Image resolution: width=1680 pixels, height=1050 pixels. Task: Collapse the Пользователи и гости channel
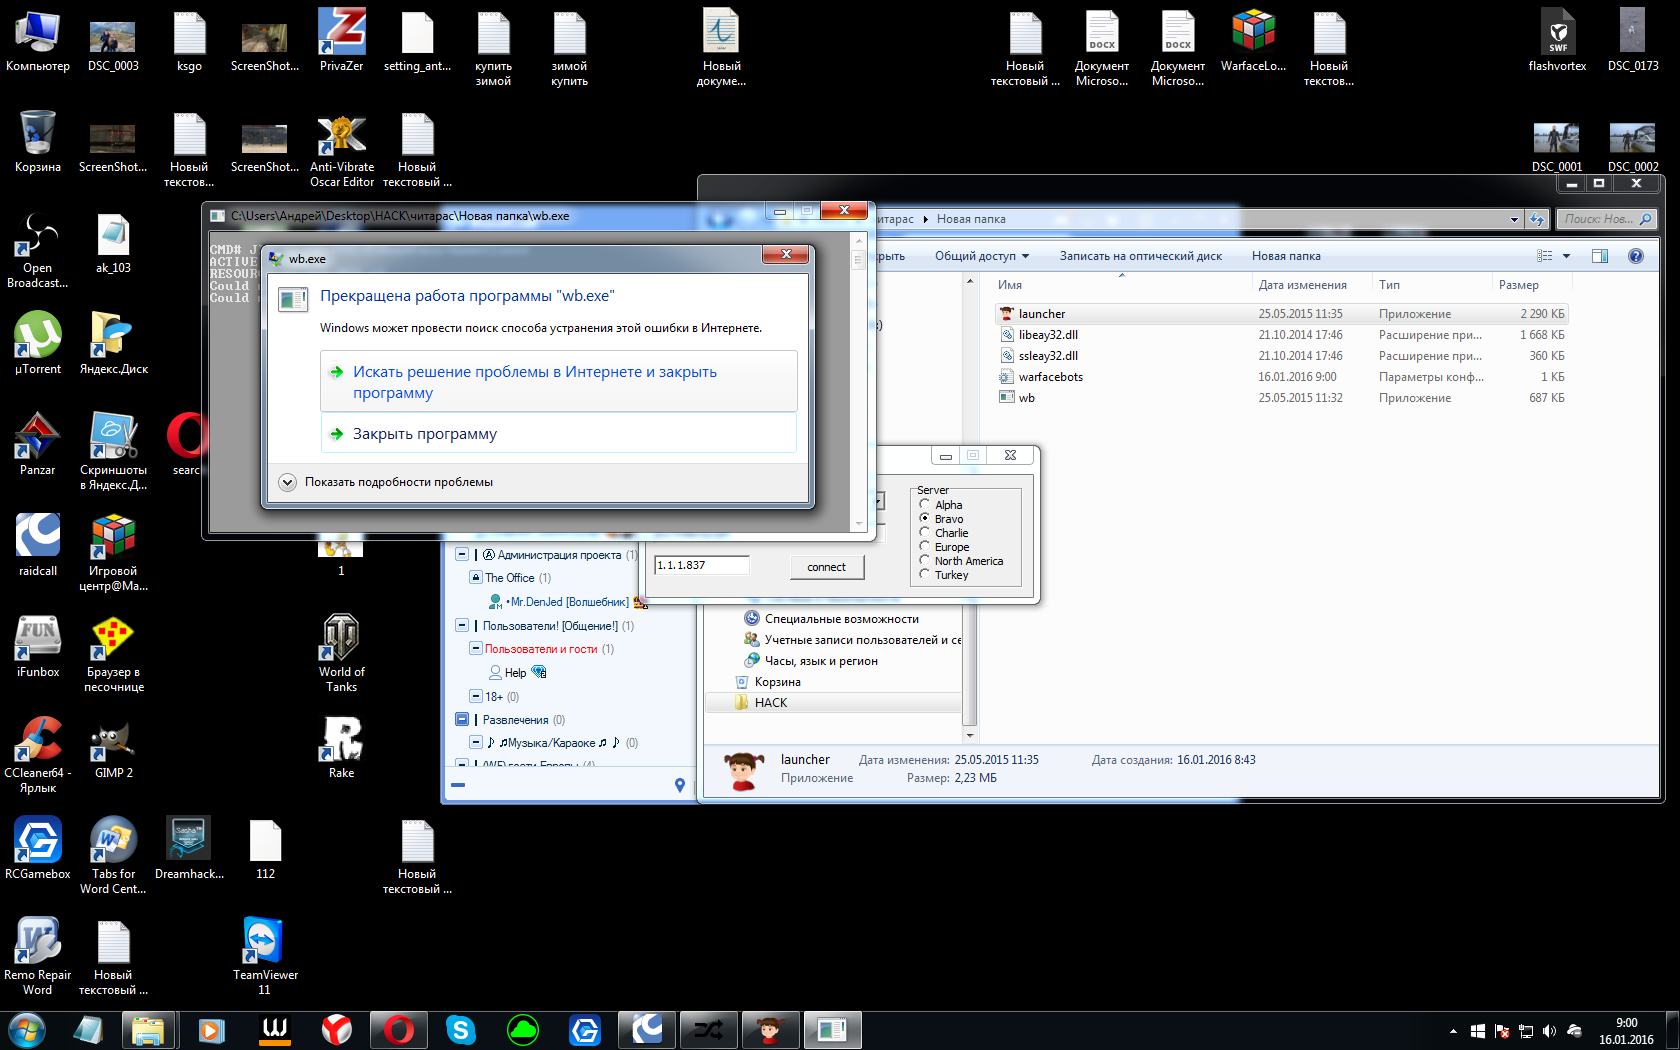476,648
